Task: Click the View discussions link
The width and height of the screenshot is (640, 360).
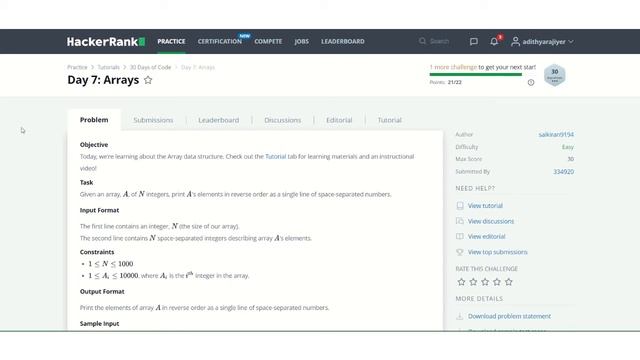Action: click(491, 221)
